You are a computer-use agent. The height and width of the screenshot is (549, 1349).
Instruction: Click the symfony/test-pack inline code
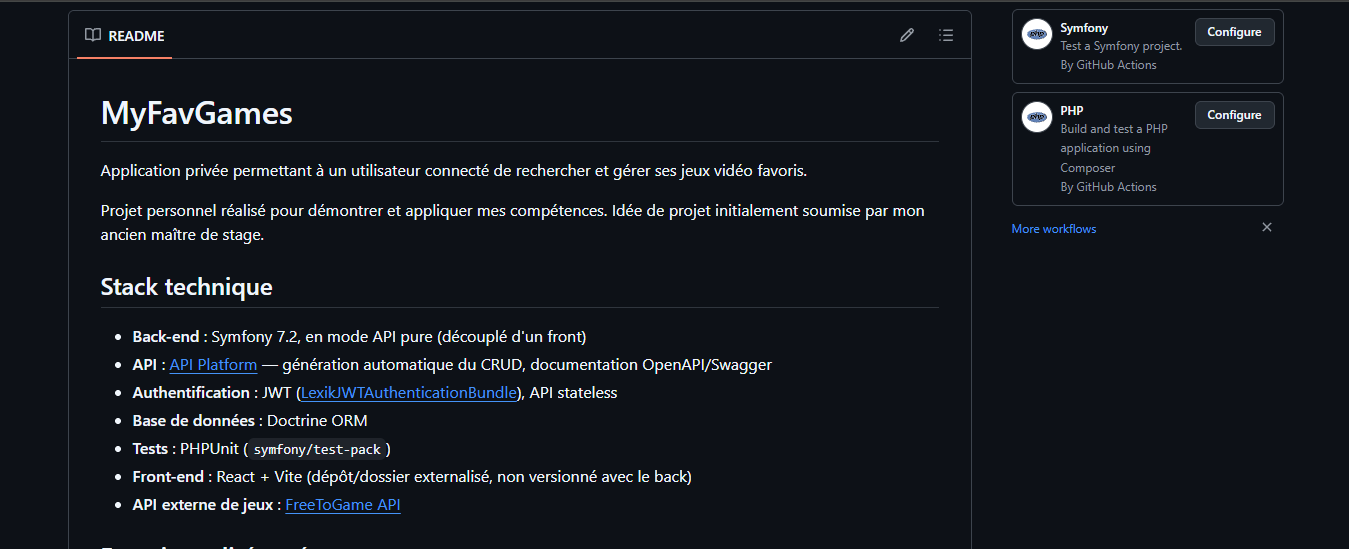point(318,450)
